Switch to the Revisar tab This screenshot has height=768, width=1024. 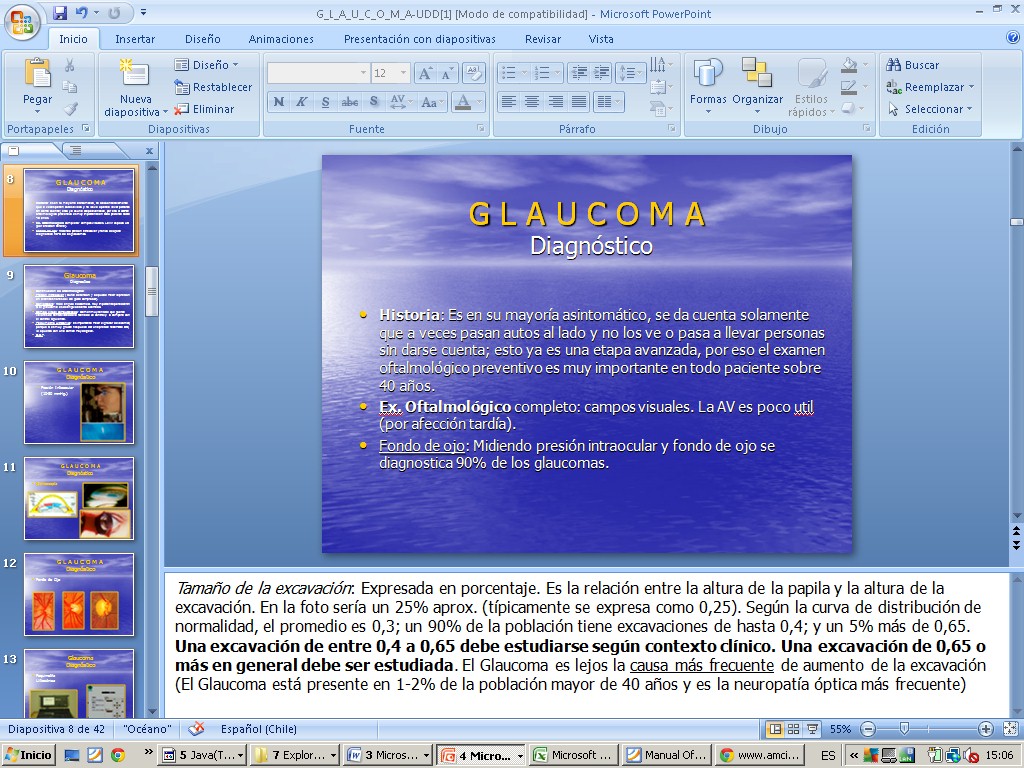click(543, 39)
